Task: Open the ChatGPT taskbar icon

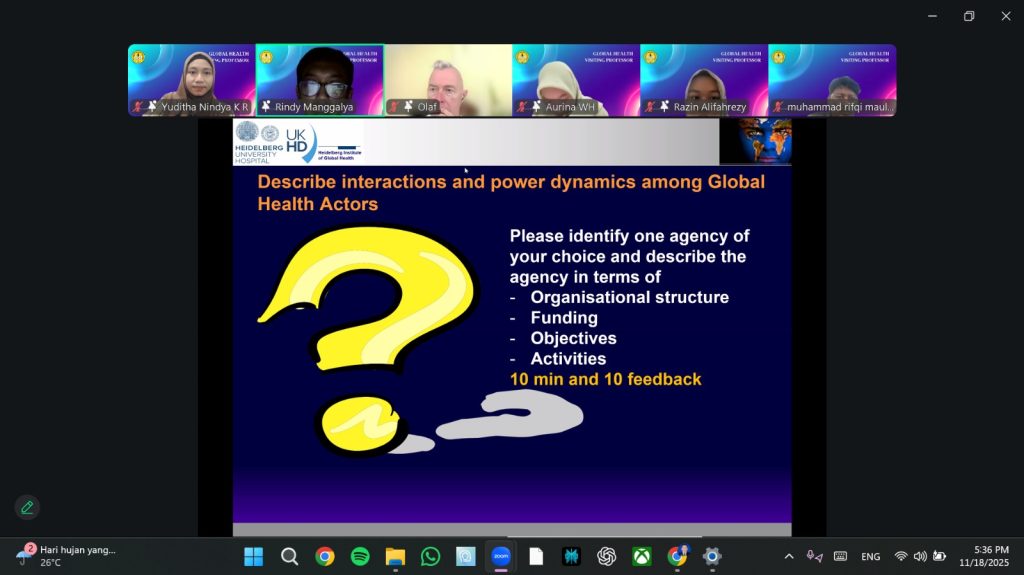Action: (606, 556)
